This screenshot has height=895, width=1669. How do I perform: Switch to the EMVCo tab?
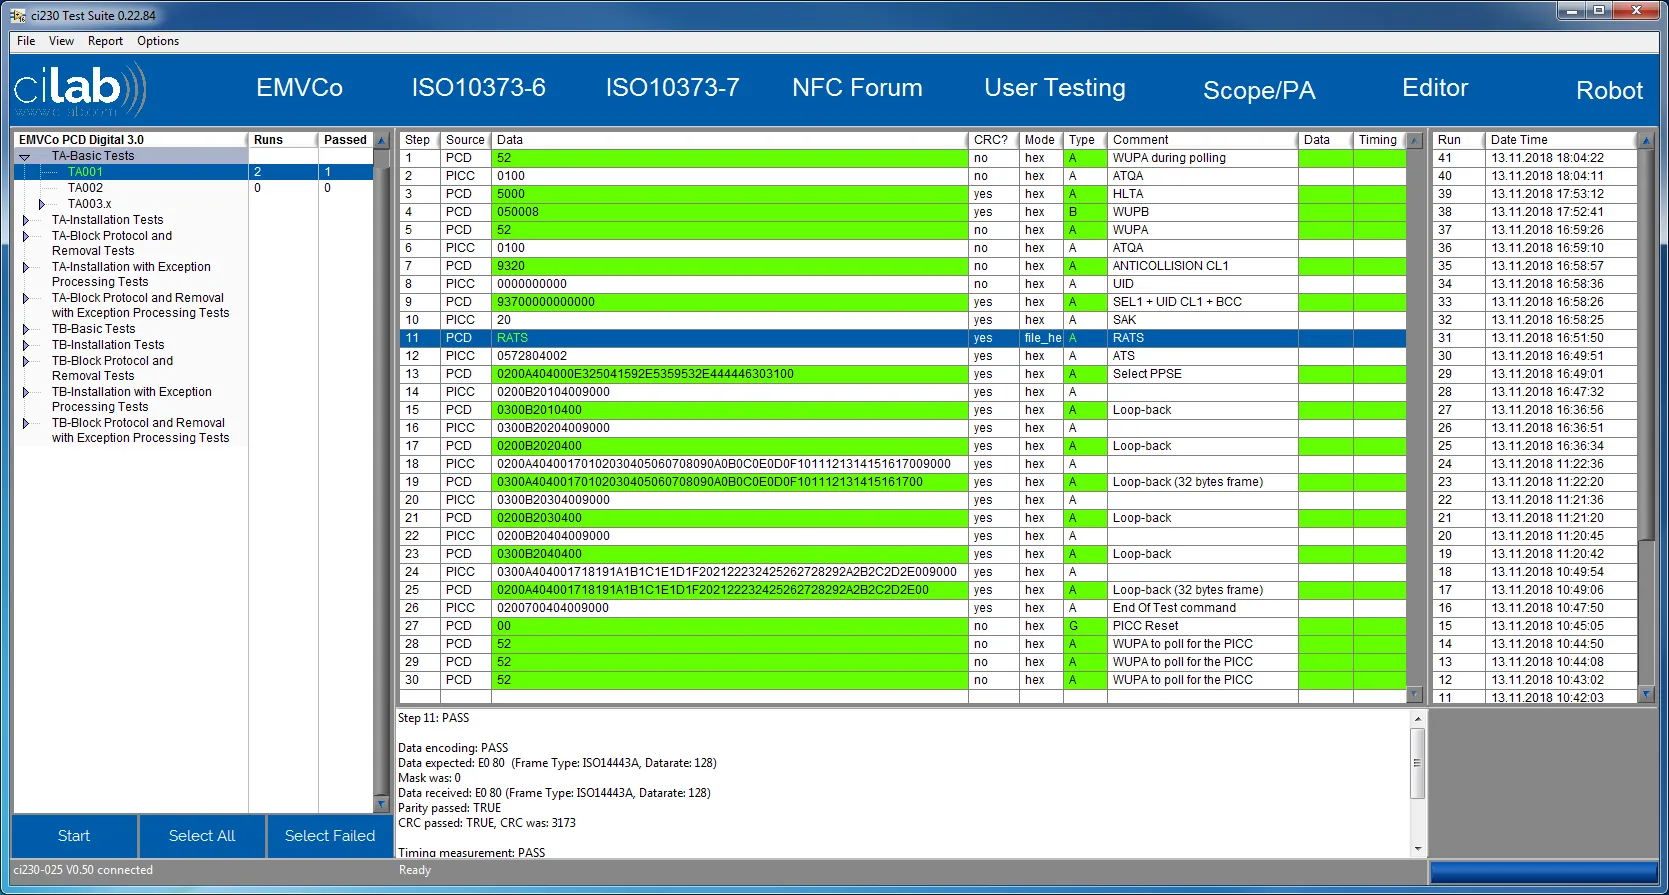(299, 88)
